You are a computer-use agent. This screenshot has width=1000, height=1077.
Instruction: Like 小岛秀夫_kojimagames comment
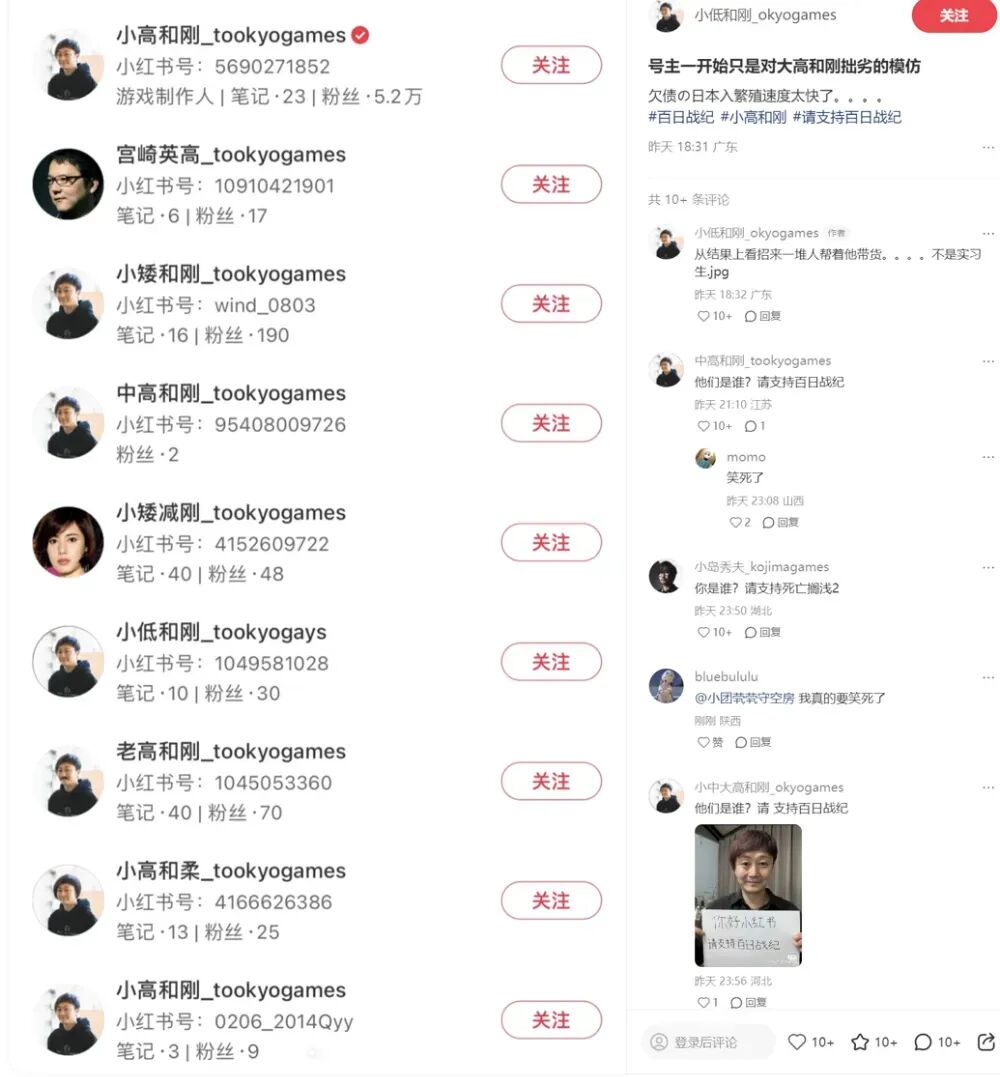pos(703,632)
